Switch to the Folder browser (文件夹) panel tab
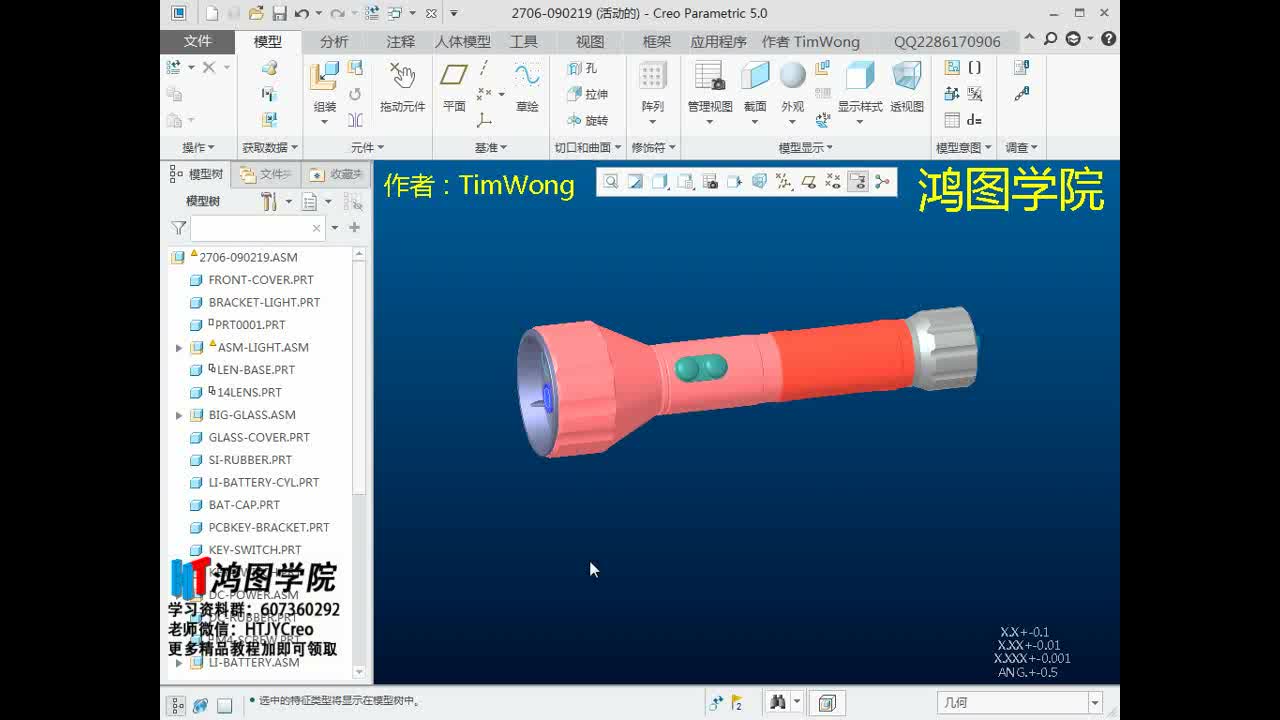Viewport: 1280px width, 720px height. point(266,174)
